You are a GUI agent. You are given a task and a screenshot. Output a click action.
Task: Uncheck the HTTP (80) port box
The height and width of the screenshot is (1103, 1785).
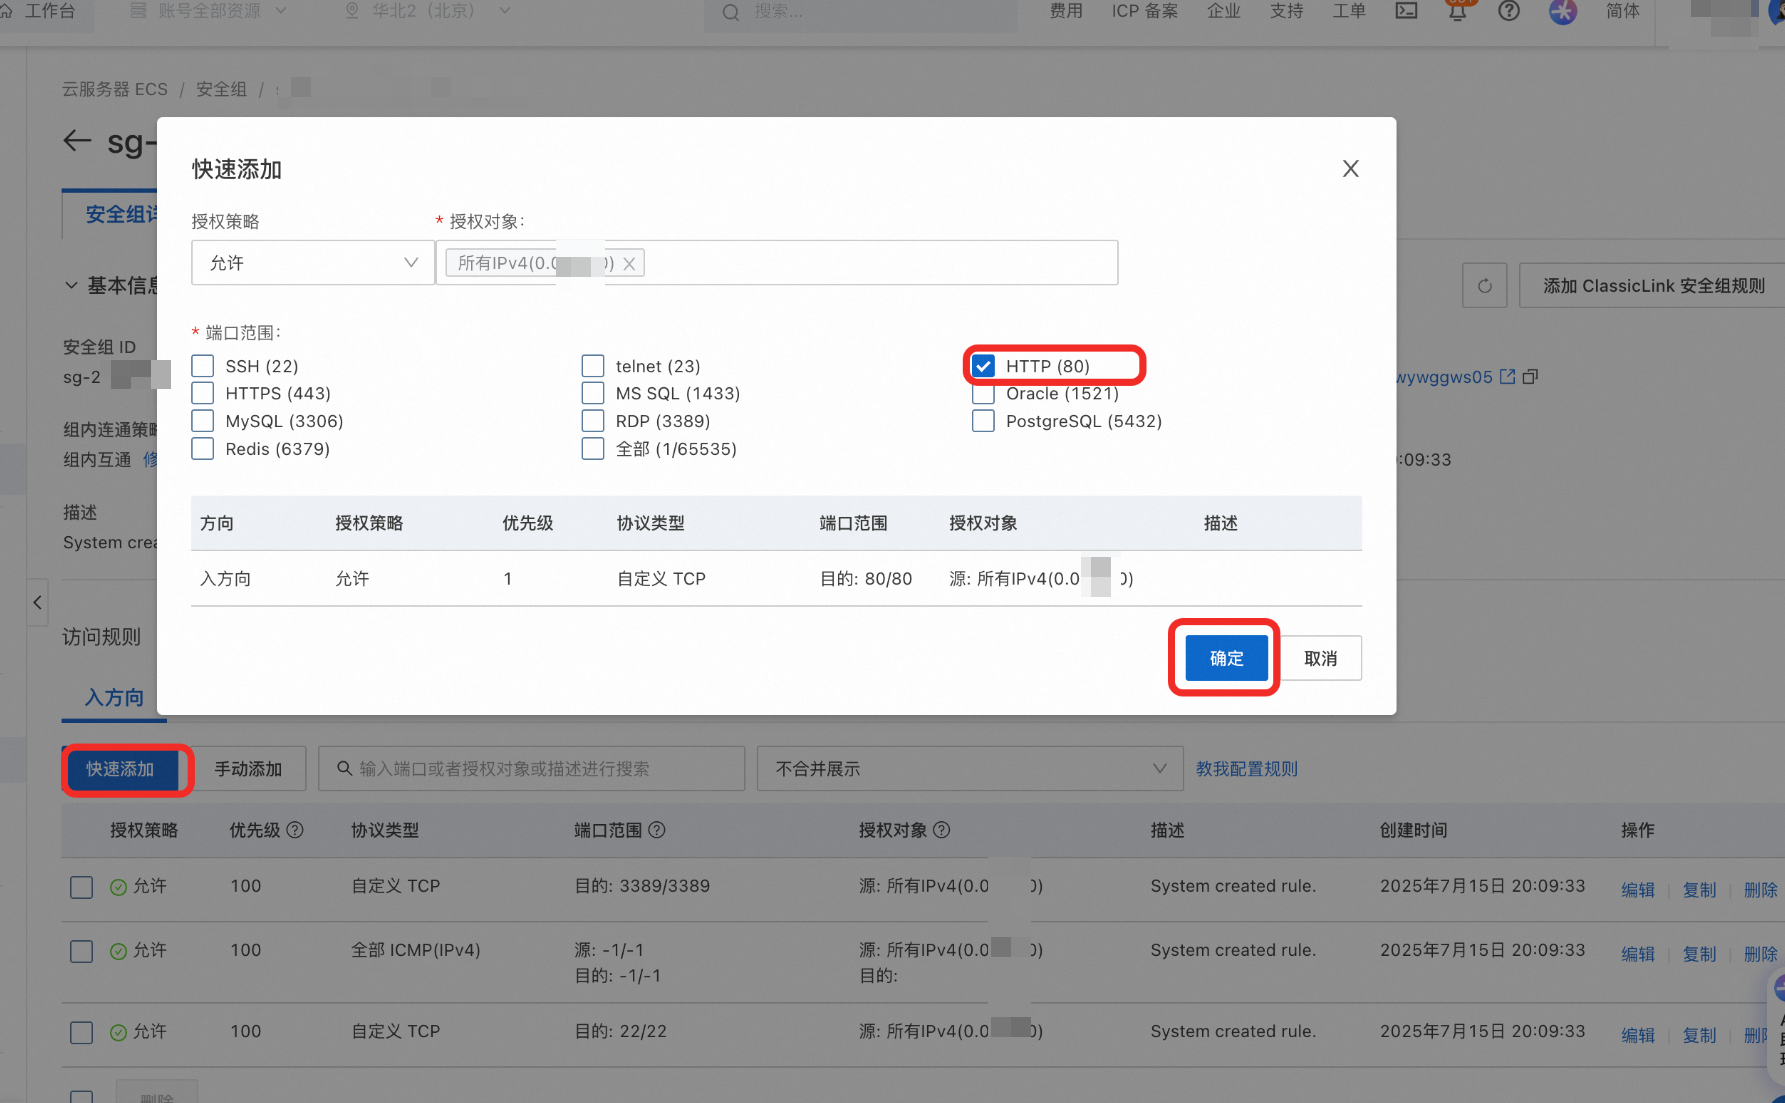(x=984, y=366)
